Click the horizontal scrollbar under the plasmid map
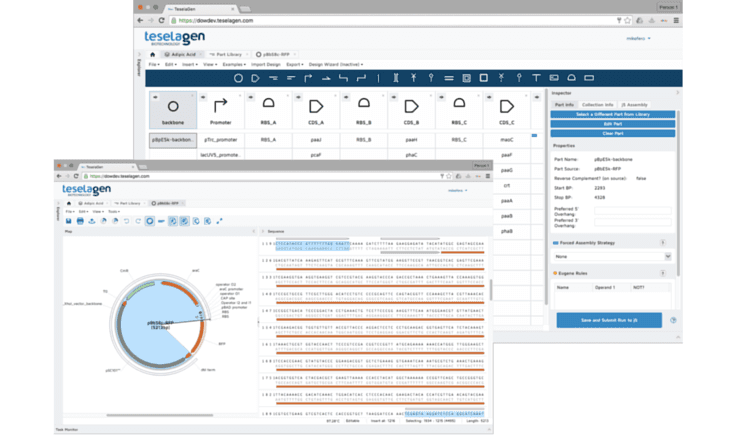Image resolution: width=736 pixels, height=436 pixels. (160, 415)
